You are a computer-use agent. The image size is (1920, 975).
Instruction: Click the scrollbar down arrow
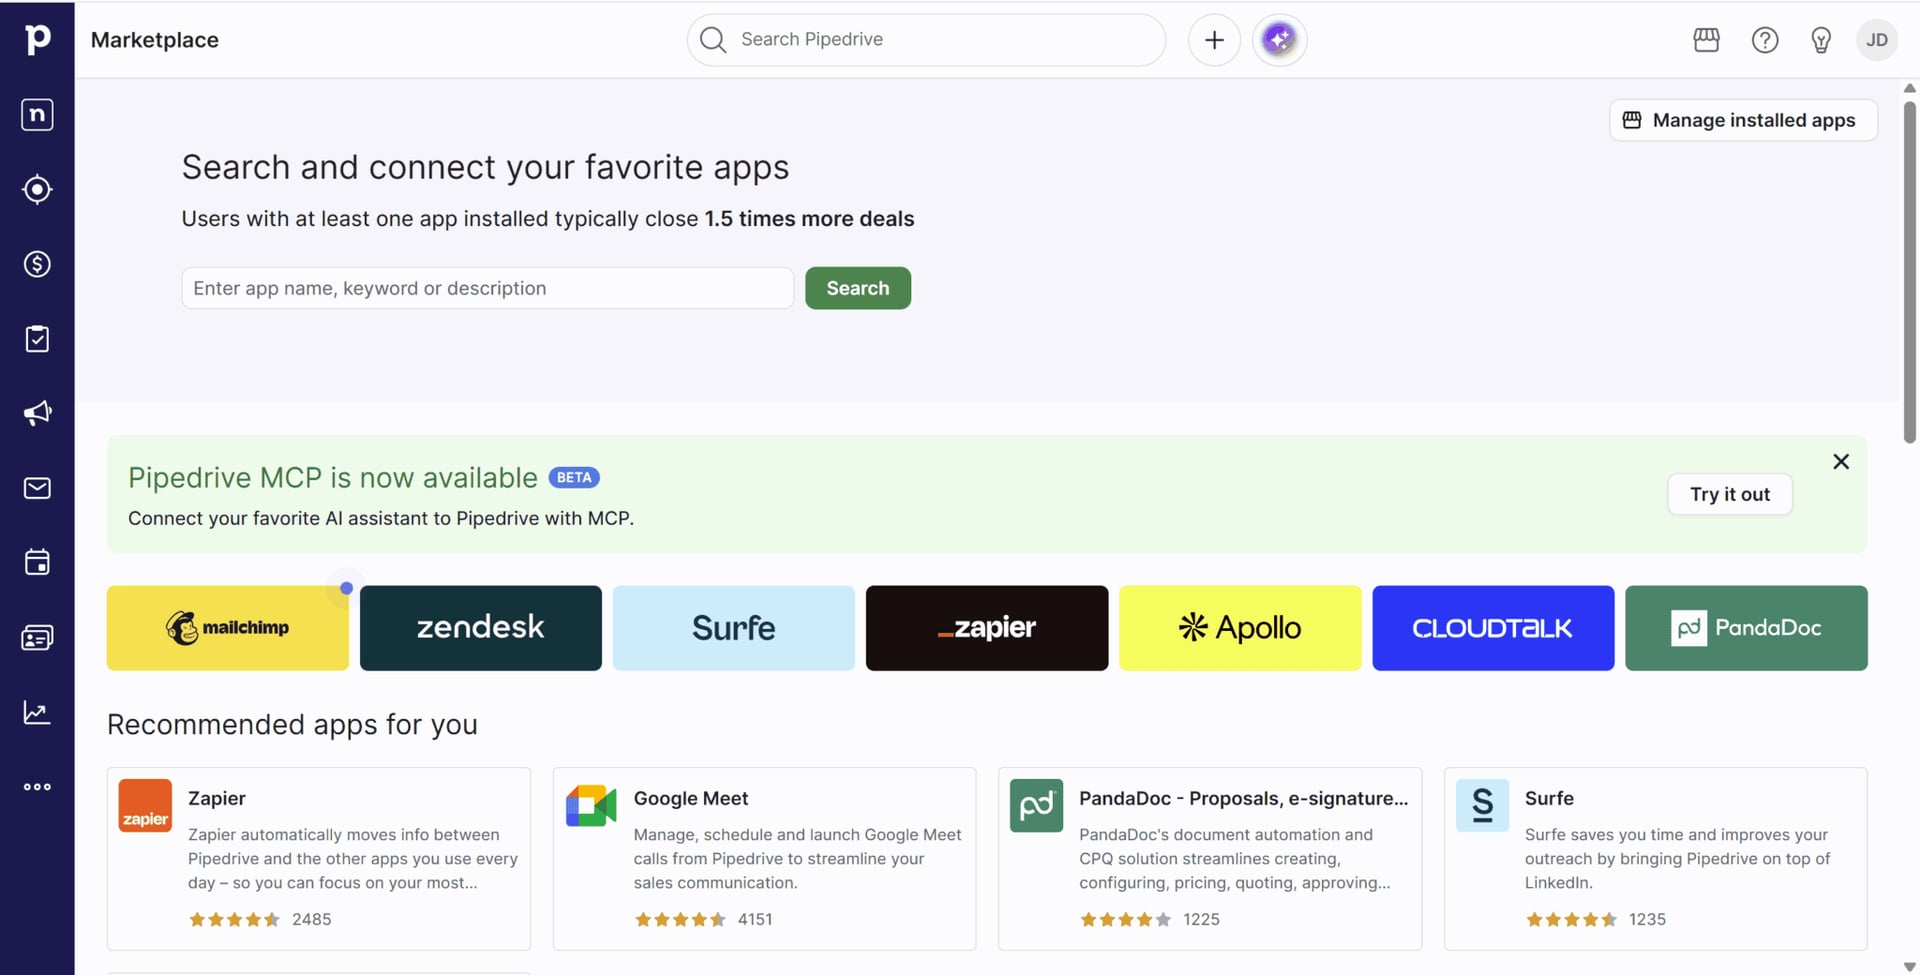pos(1909,966)
